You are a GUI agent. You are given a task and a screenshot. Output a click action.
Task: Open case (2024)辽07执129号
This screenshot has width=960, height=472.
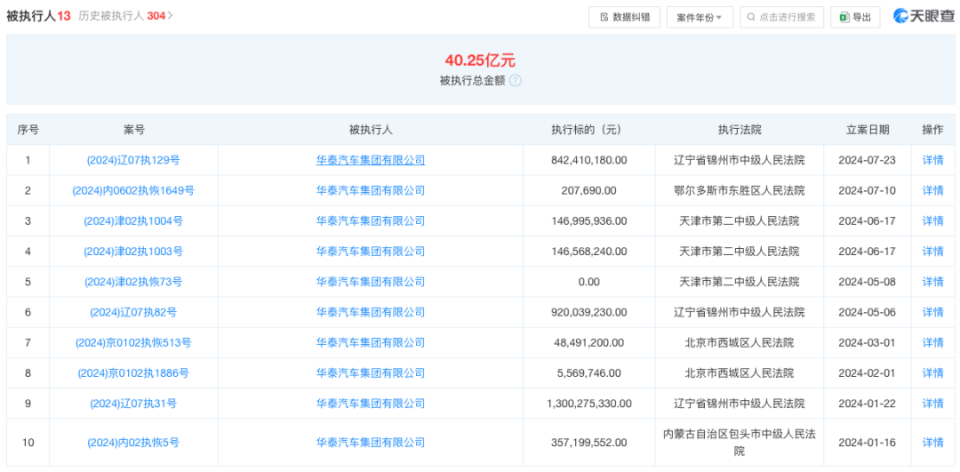(x=134, y=160)
